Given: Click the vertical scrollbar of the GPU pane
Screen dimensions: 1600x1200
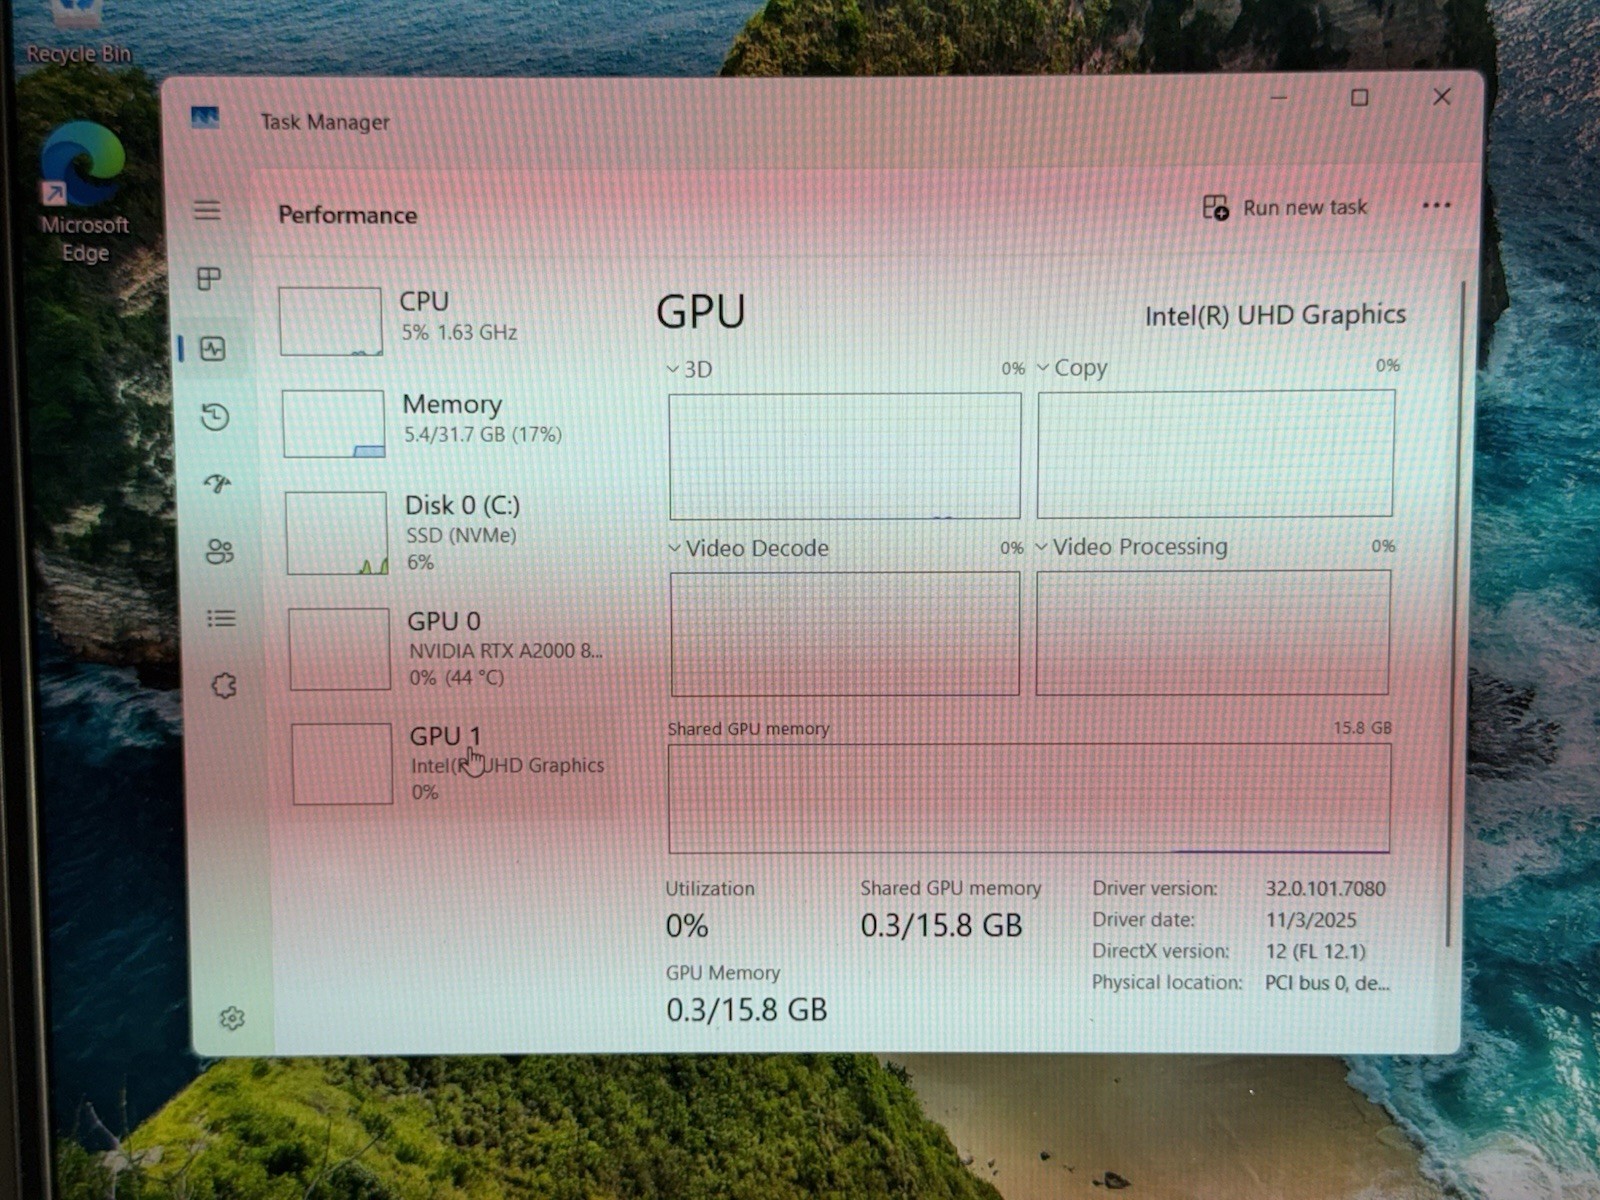Looking at the screenshot, I should (1455, 613).
